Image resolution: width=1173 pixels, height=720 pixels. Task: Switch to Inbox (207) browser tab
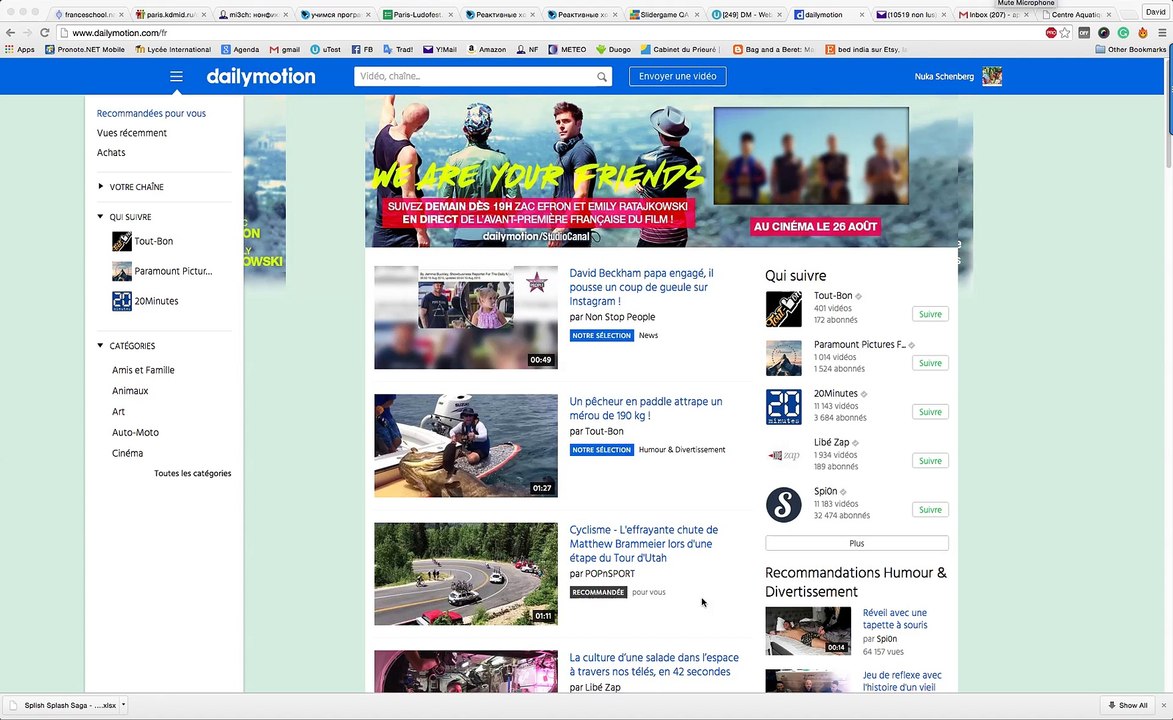click(x=991, y=14)
